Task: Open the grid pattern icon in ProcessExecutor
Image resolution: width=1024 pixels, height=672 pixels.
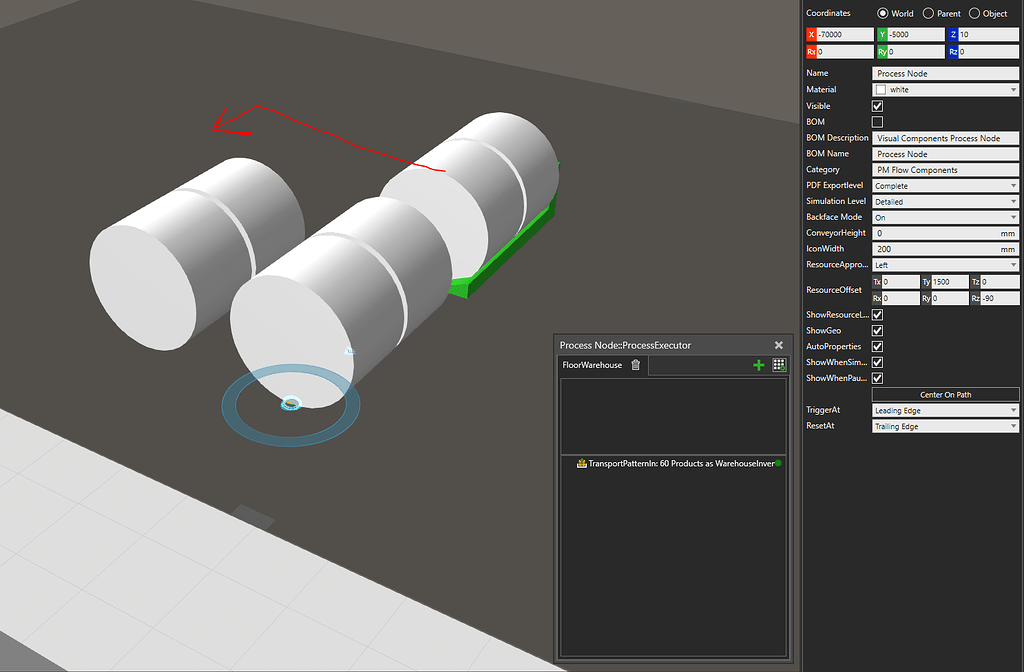Action: (779, 365)
